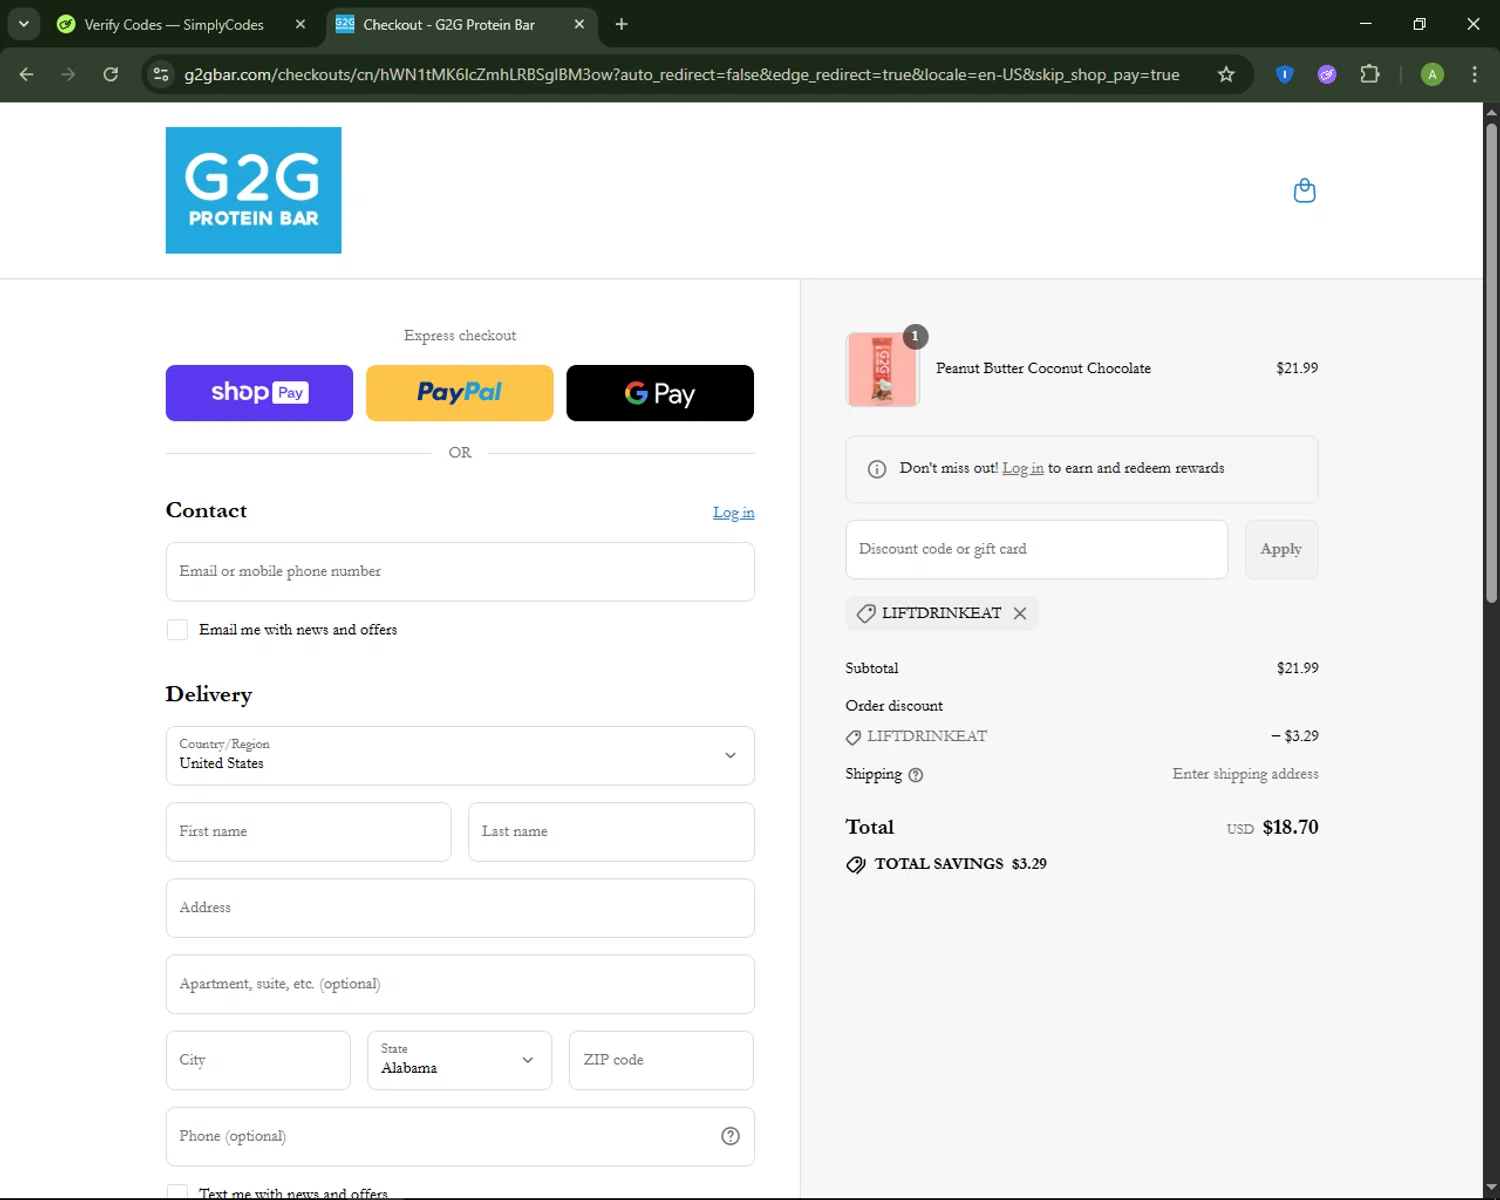The width and height of the screenshot is (1500, 1200).
Task: Click the Enter shipping address text
Action: (x=1245, y=774)
